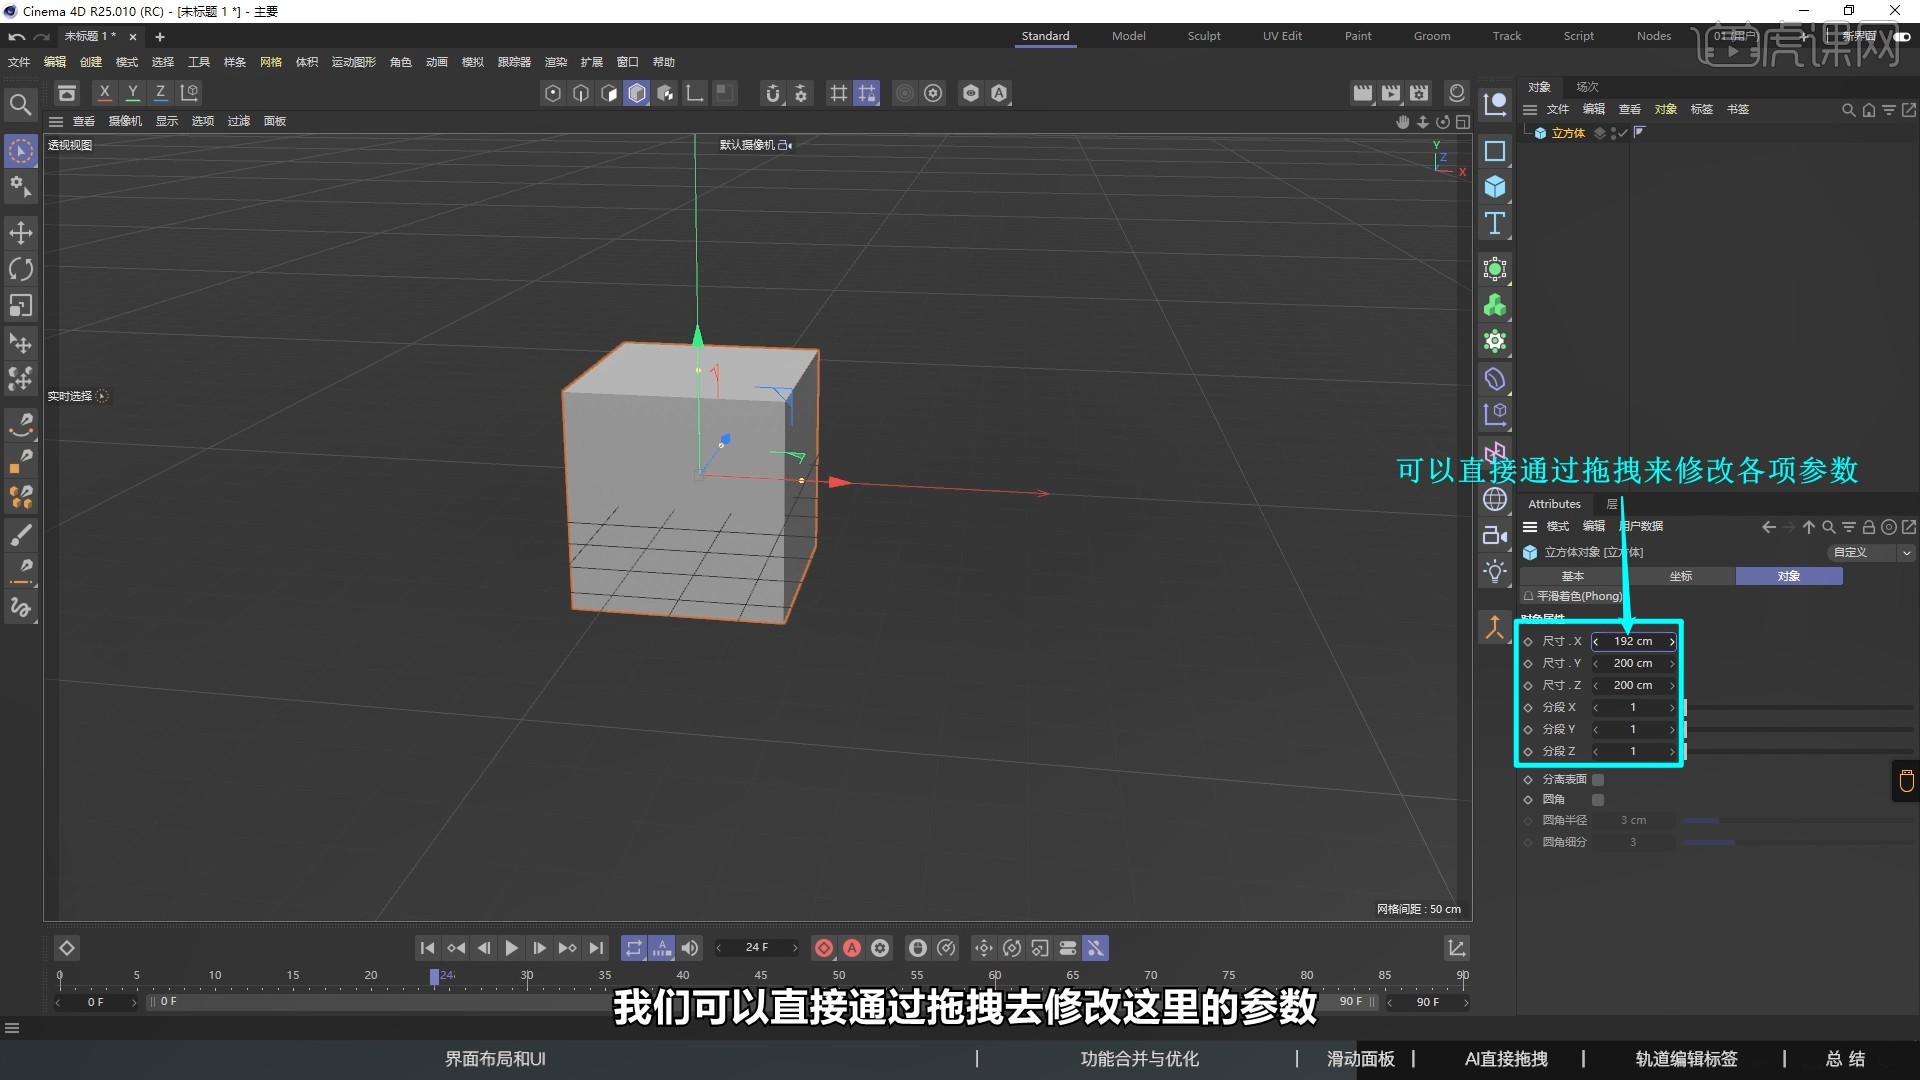Toggle the autokeying record button in the timeline

tap(852, 948)
